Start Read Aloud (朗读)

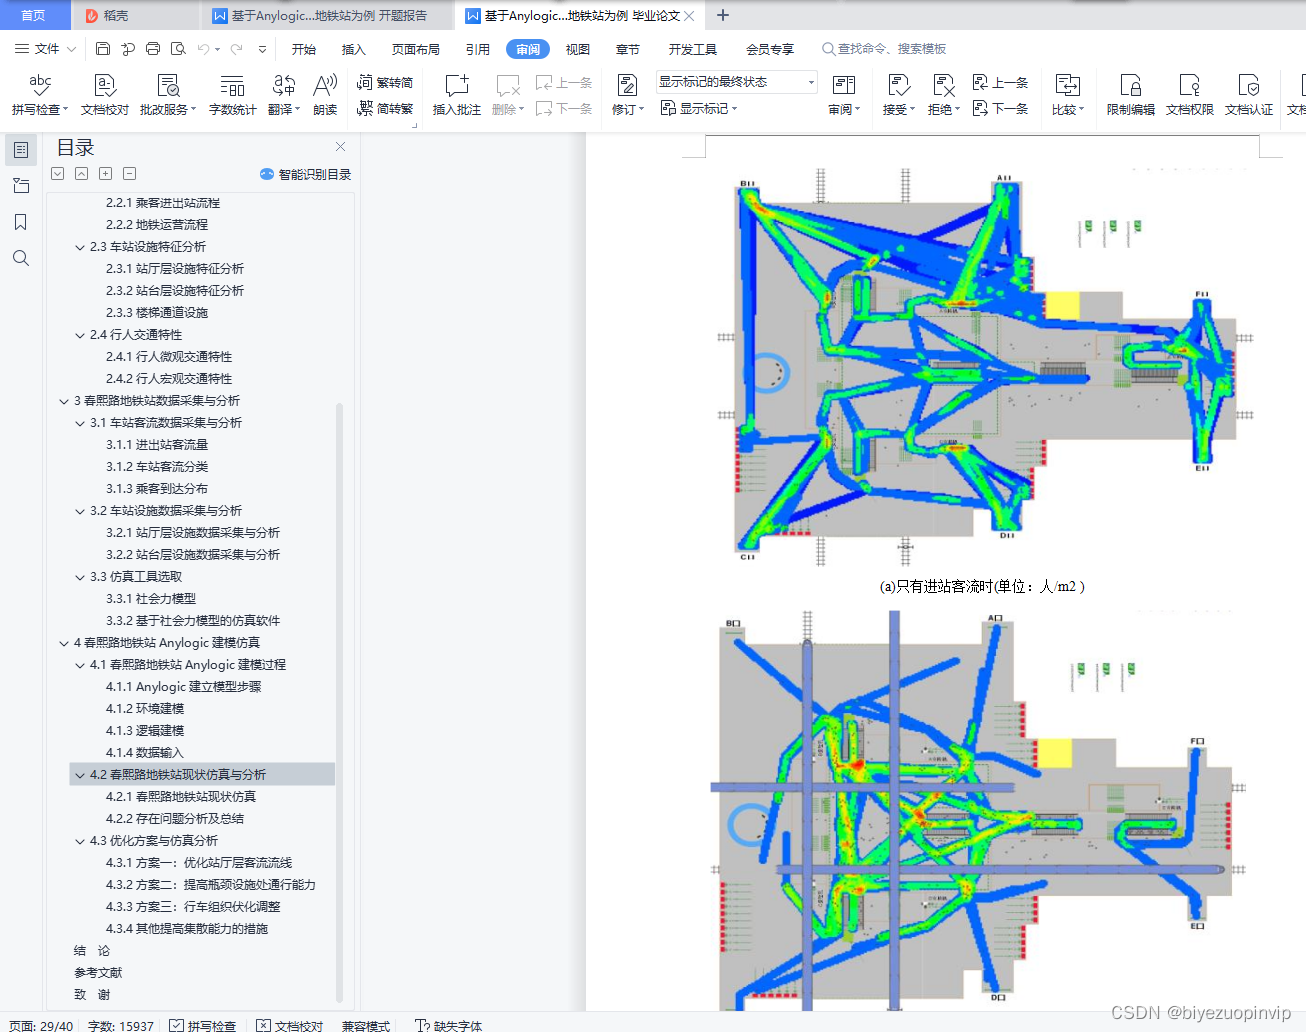(x=325, y=95)
